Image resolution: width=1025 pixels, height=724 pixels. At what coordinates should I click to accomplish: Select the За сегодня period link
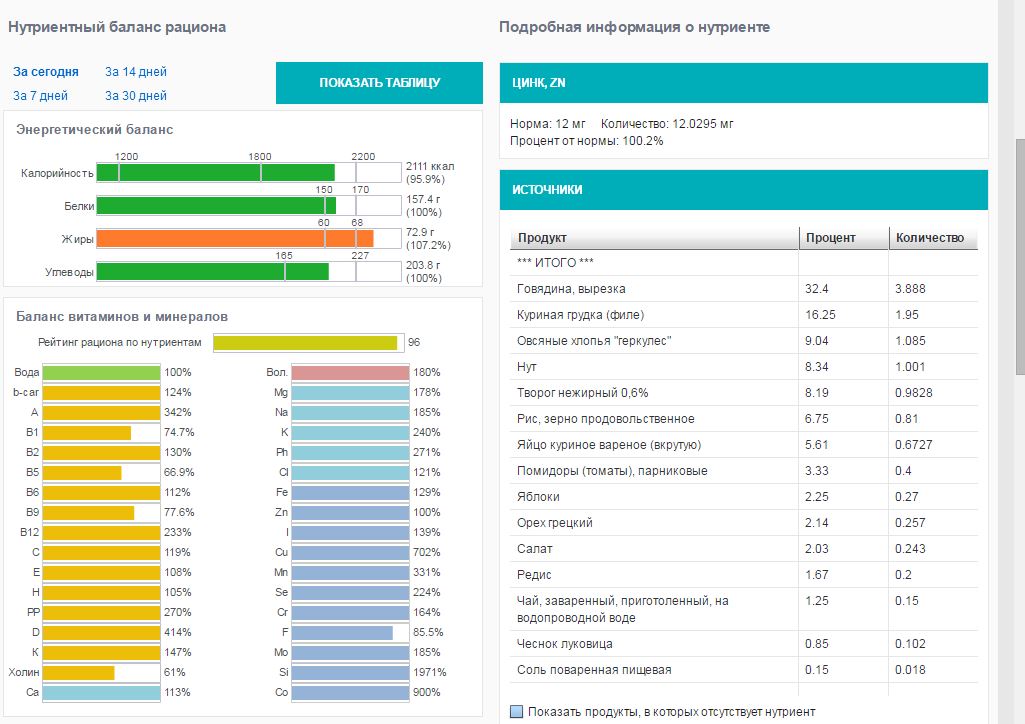tap(45, 72)
